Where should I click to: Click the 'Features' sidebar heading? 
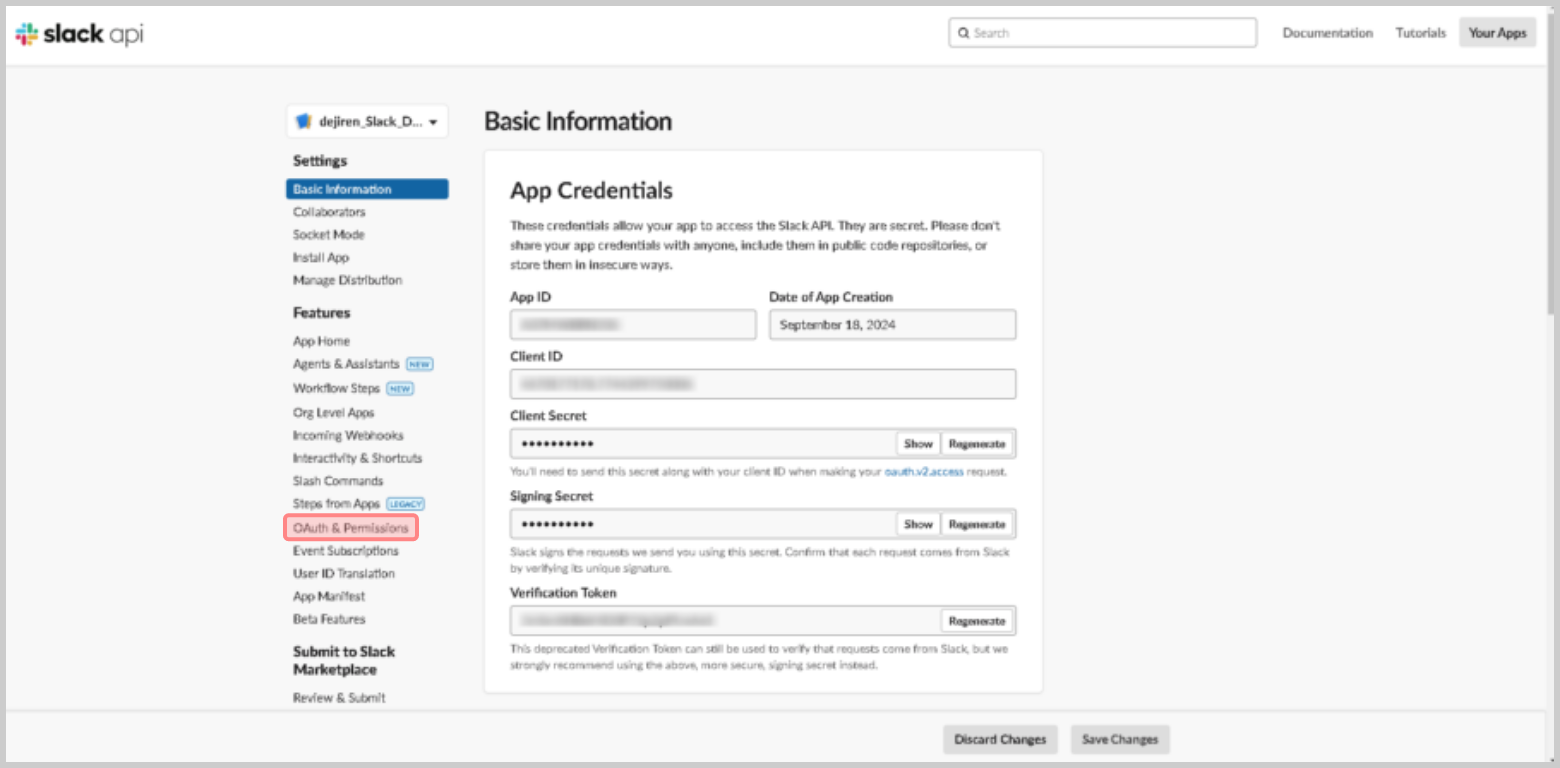pos(322,313)
